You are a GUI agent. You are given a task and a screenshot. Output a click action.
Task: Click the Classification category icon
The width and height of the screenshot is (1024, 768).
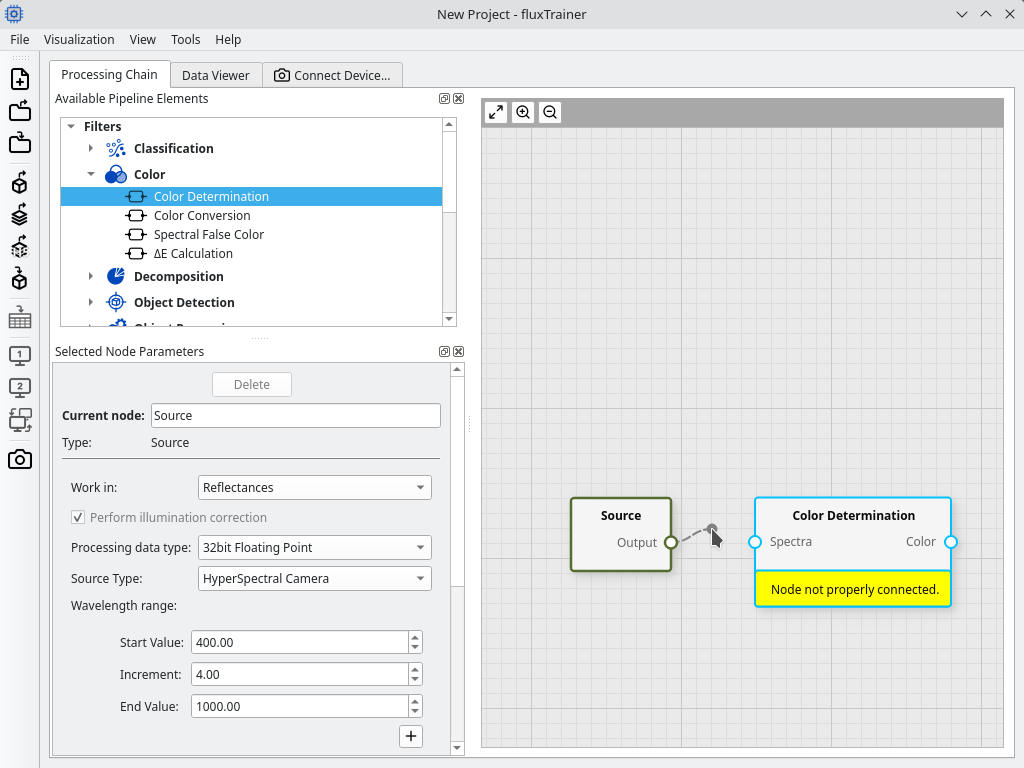tap(116, 148)
